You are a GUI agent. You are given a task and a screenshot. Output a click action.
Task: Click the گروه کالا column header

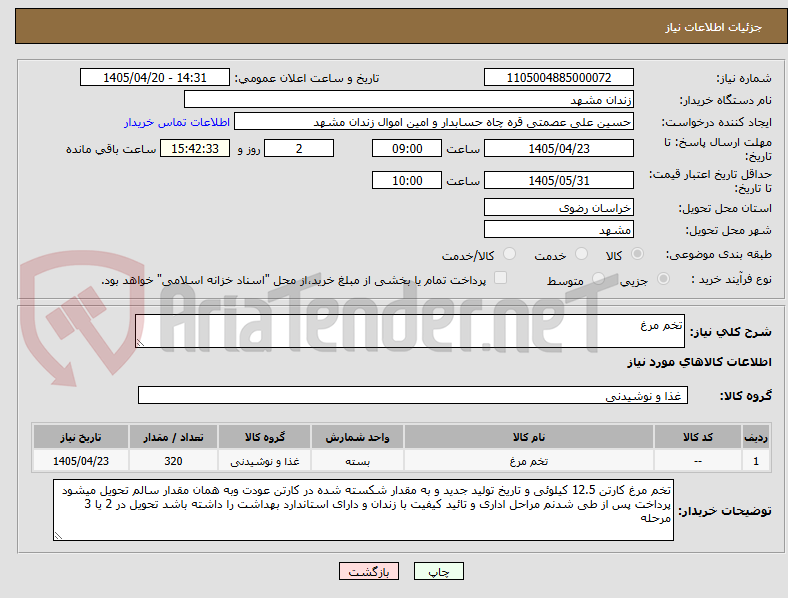coord(265,437)
